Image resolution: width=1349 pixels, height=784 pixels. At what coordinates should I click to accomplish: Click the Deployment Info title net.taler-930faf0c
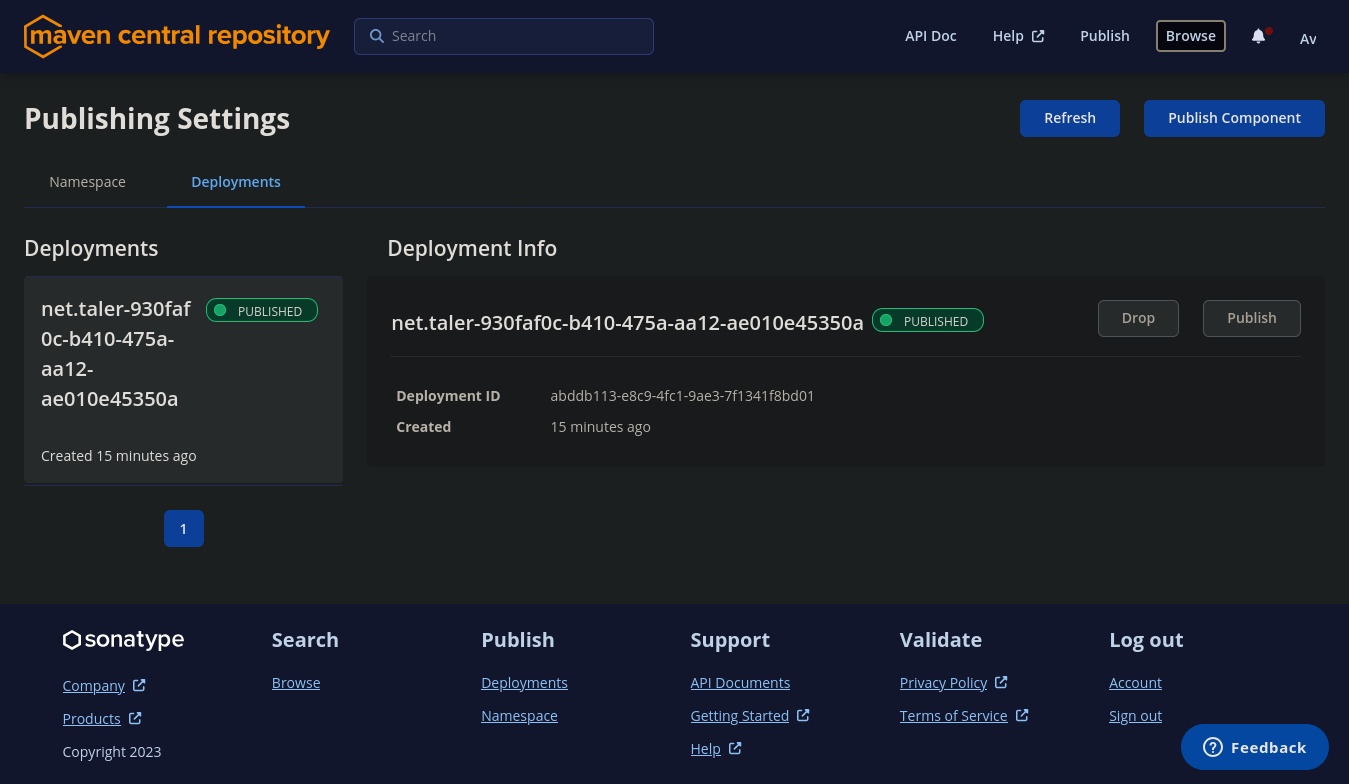point(627,322)
